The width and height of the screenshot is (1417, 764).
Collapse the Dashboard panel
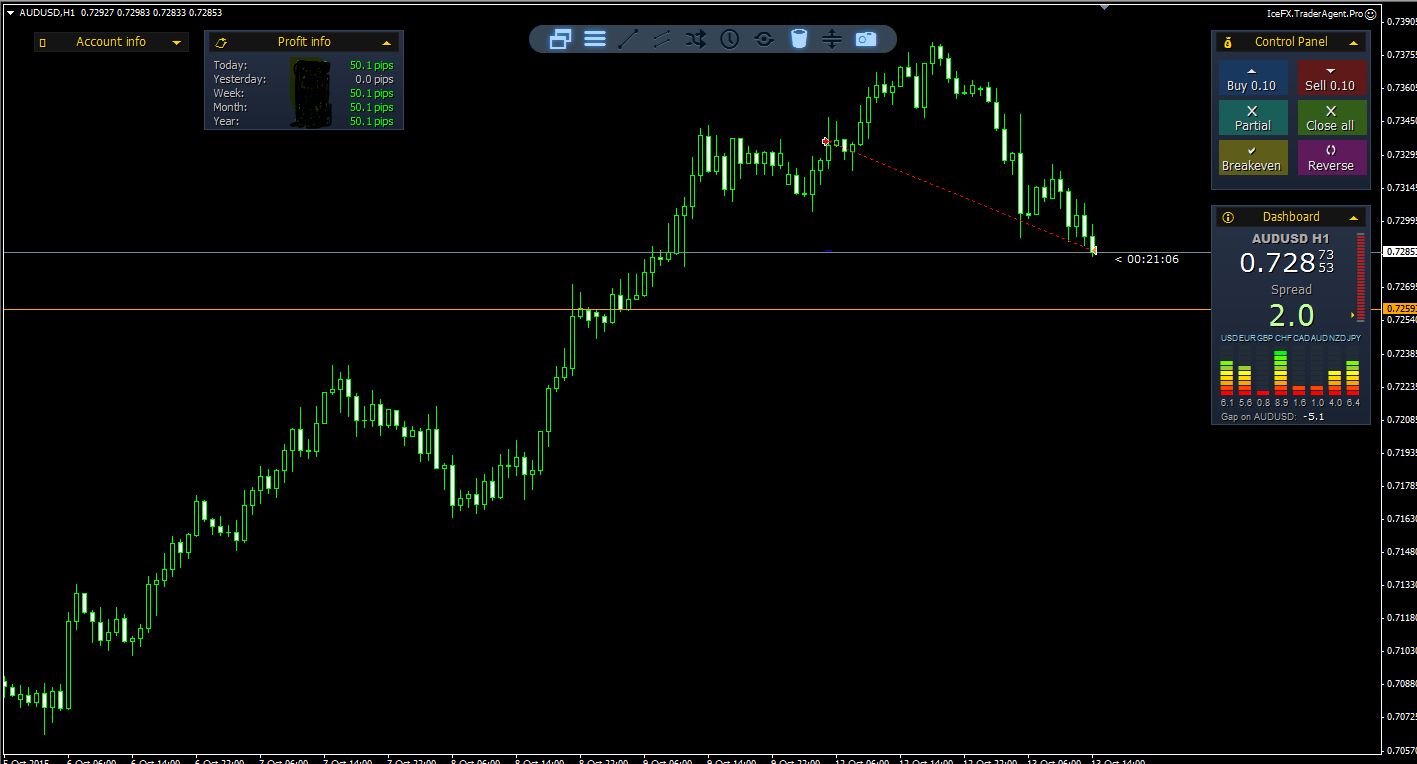tap(1354, 217)
